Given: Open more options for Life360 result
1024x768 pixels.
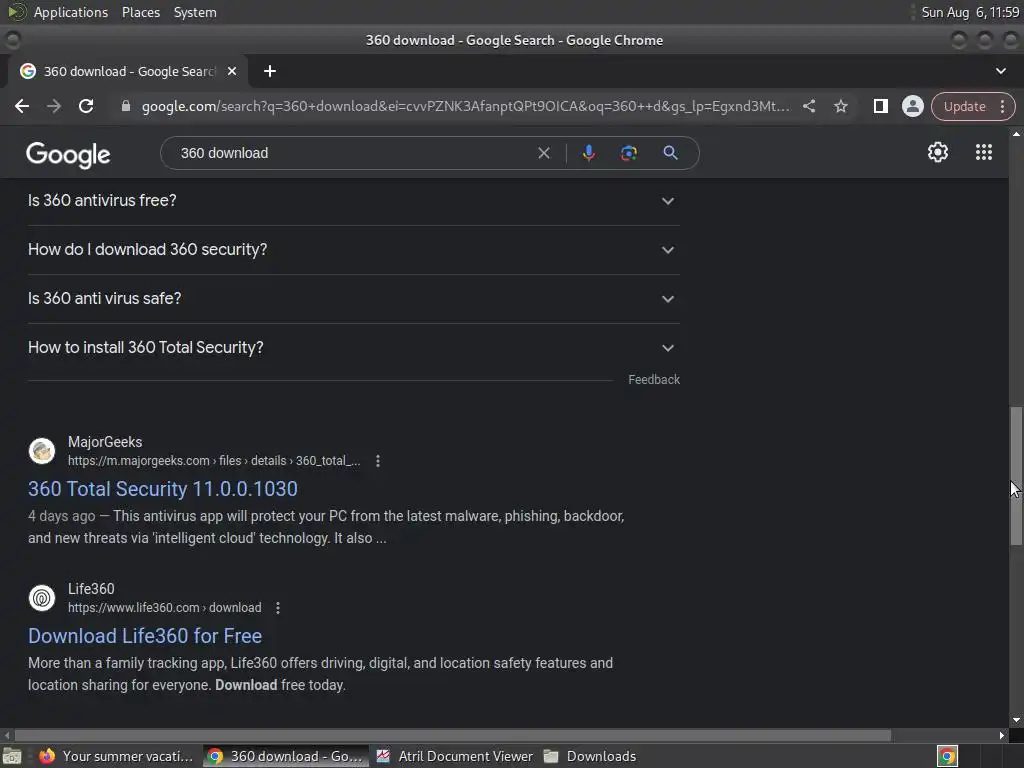Looking at the screenshot, I should [278, 608].
